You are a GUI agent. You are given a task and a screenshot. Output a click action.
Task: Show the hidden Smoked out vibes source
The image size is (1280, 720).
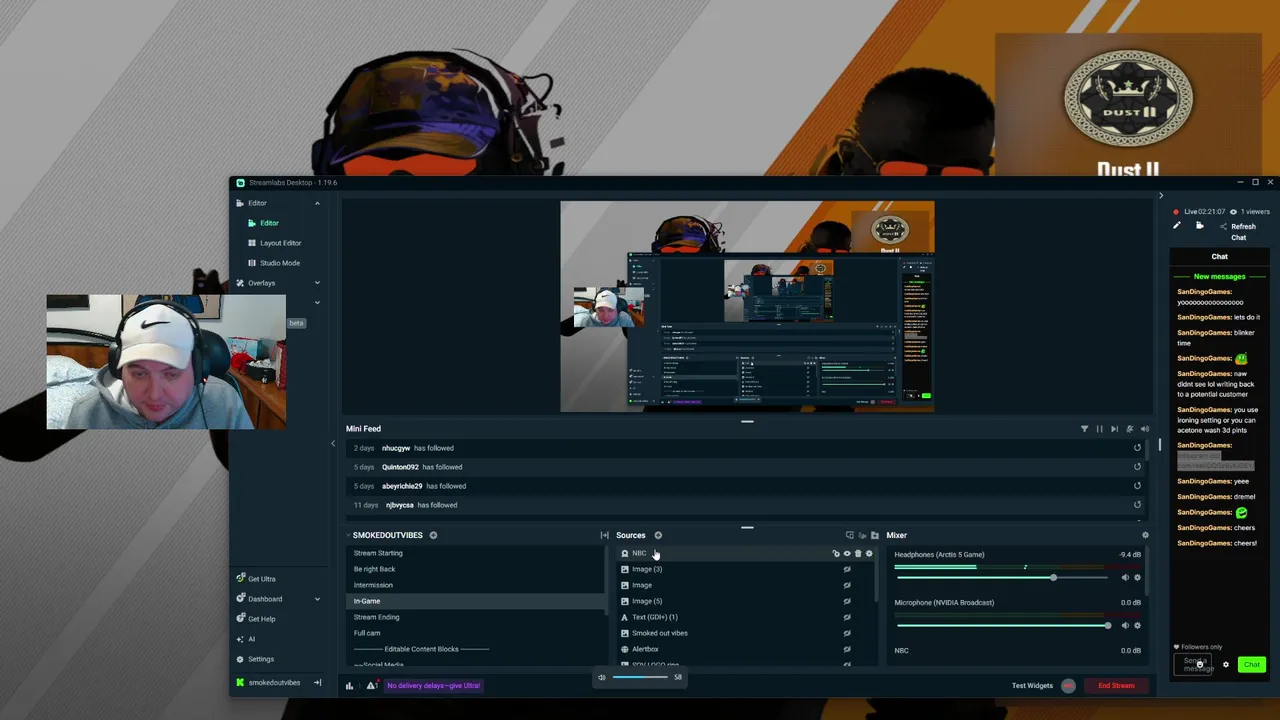click(847, 633)
